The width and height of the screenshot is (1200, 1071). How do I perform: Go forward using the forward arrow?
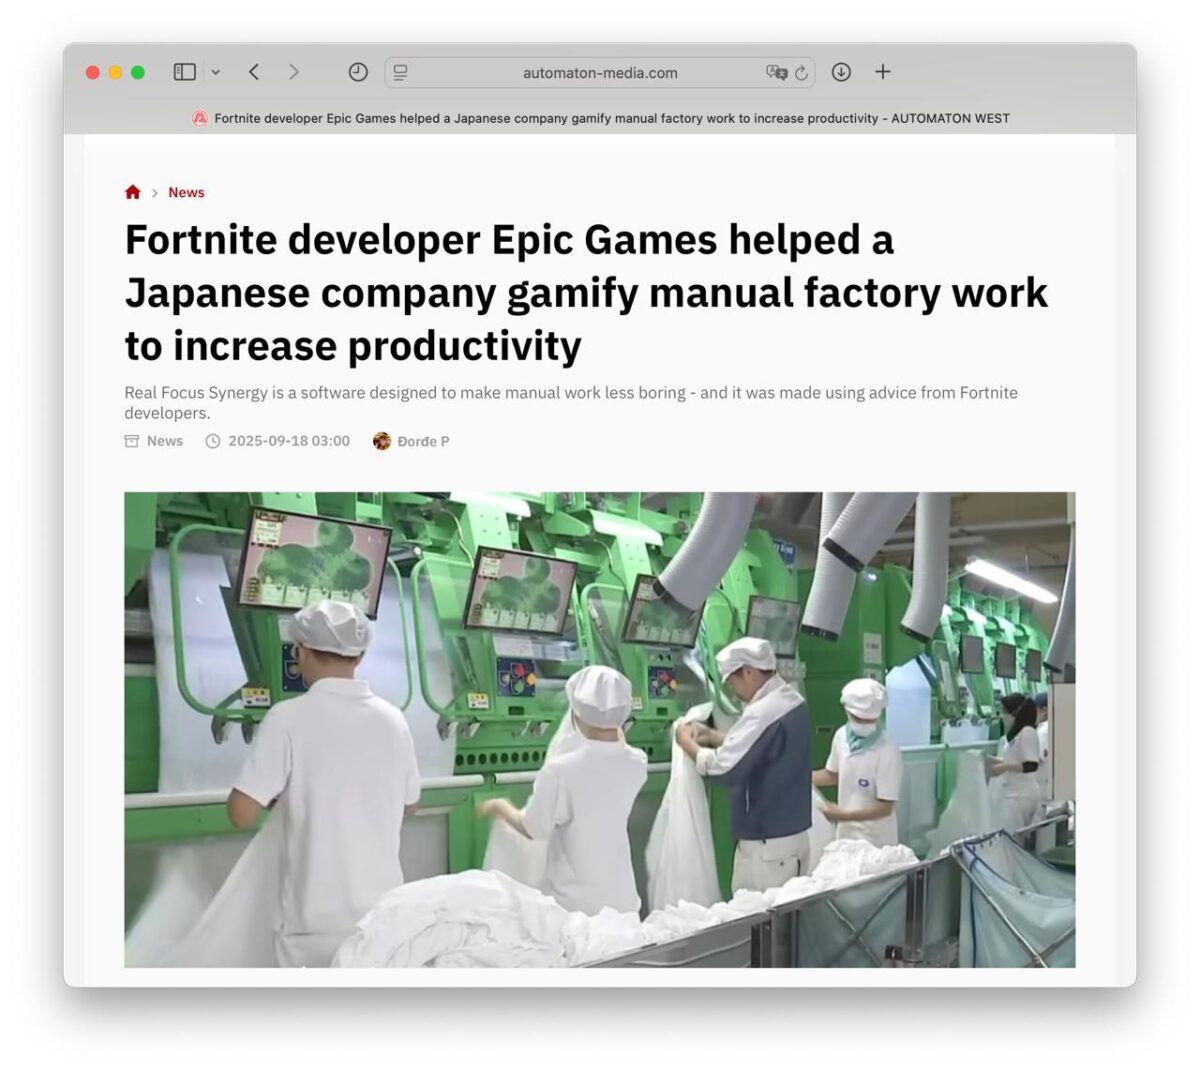pyautogui.click(x=293, y=71)
